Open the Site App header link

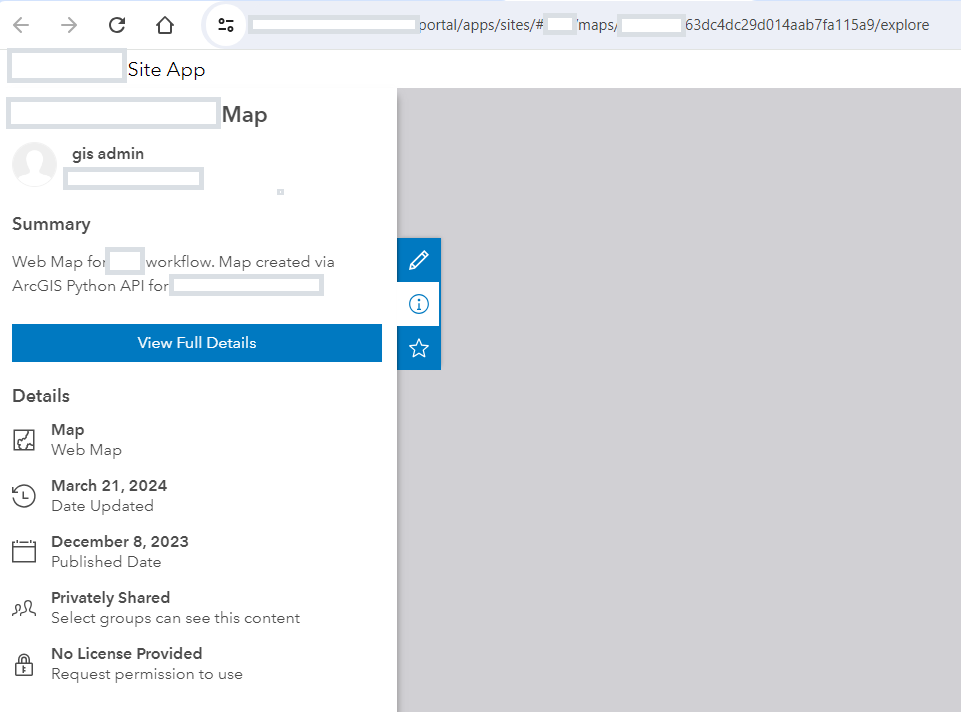[166, 69]
